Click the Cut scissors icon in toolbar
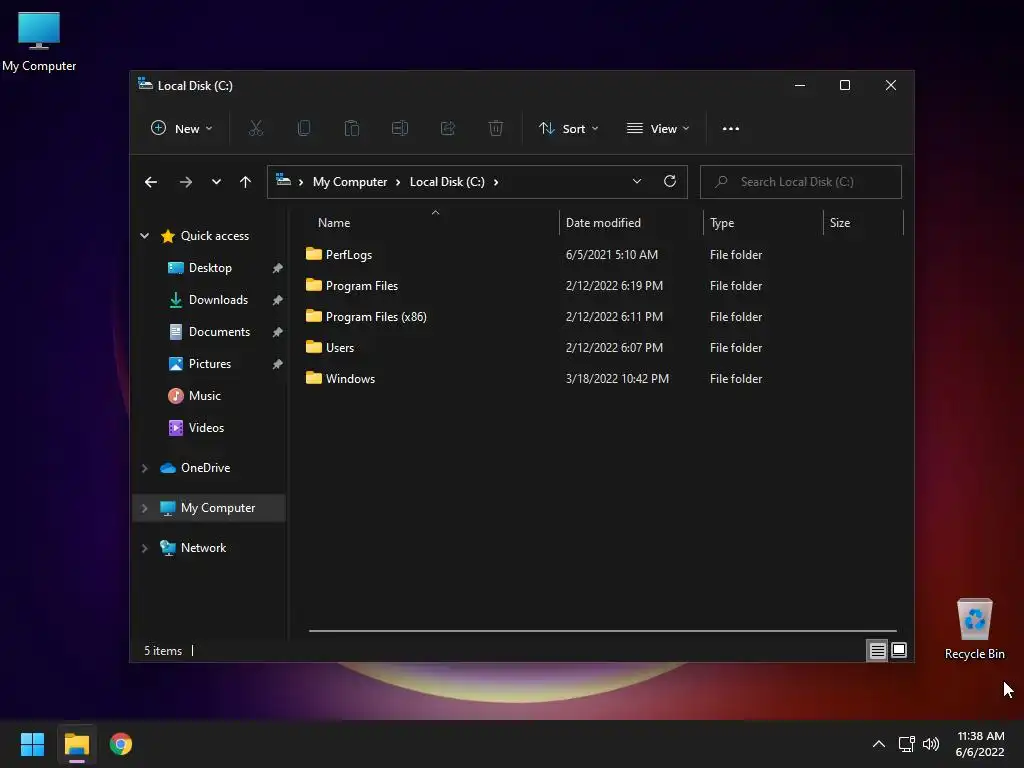 [255, 129]
